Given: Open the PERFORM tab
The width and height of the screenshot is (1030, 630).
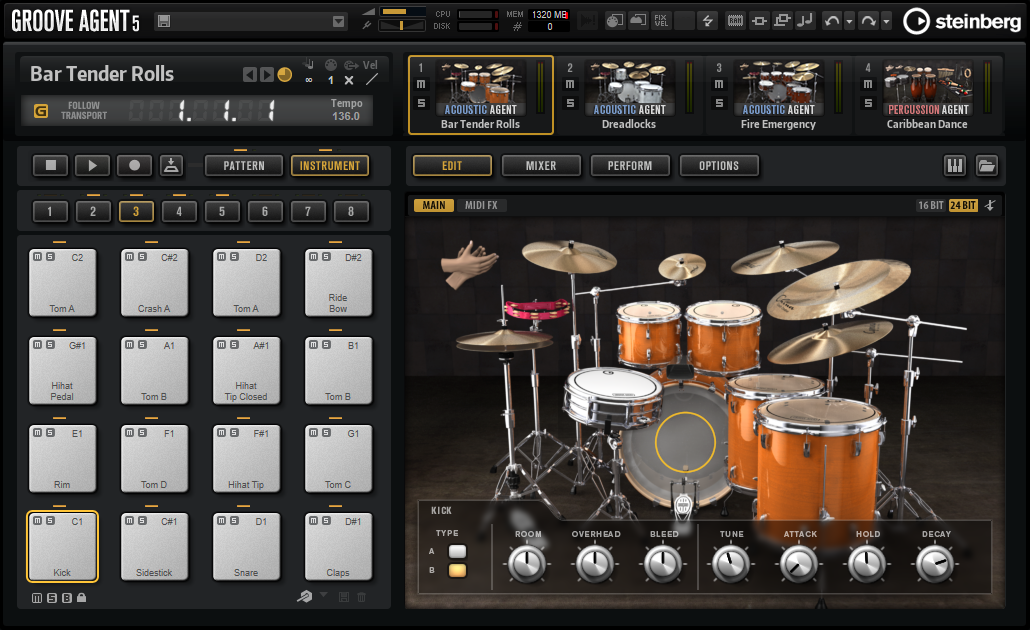Looking at the screenshot, I should coord(630,166).
